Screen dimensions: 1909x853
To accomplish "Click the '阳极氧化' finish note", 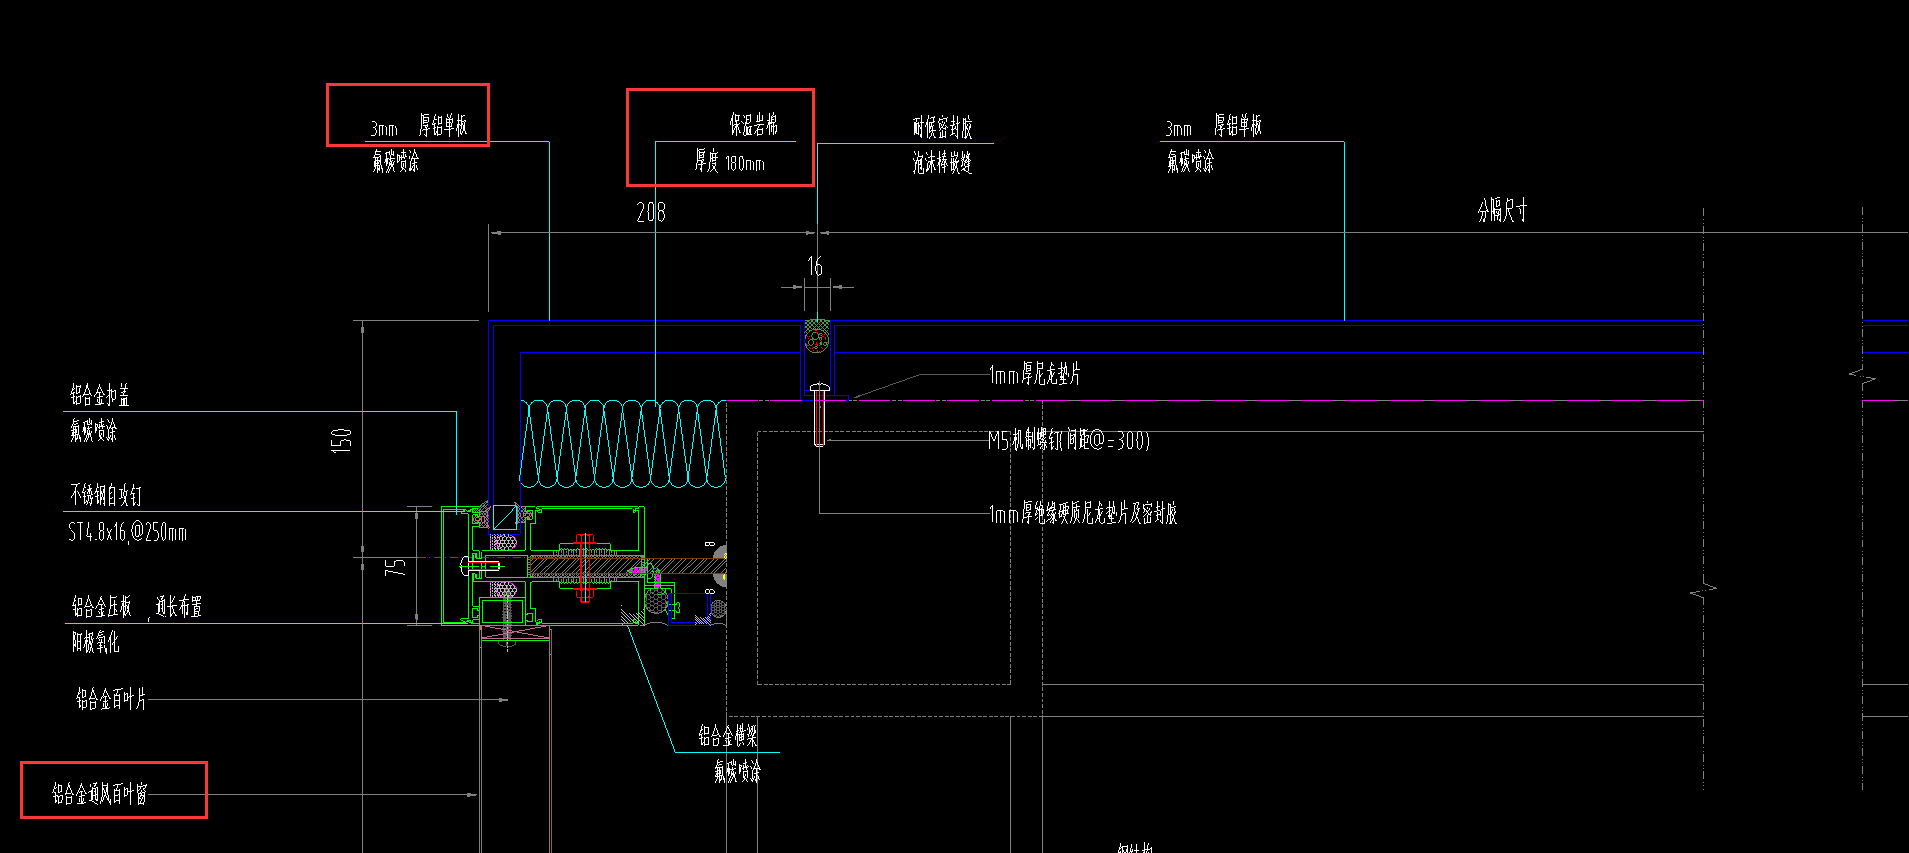I will 95,642.
